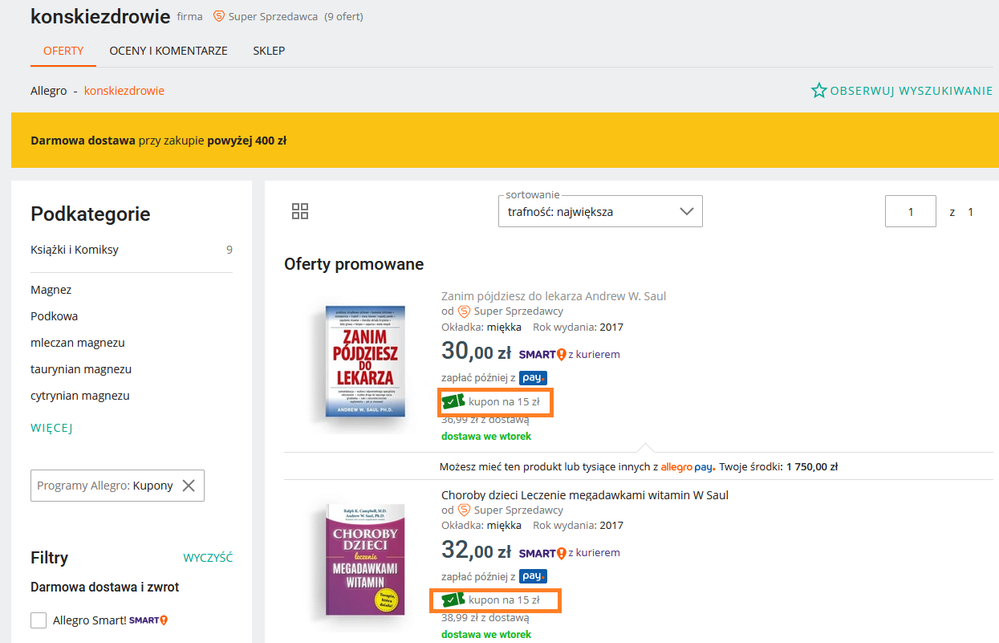Viewport: 999px width, 643px height.
Task: Click the Smart logo beside 32,00 zł price
Action: point(543,553)
